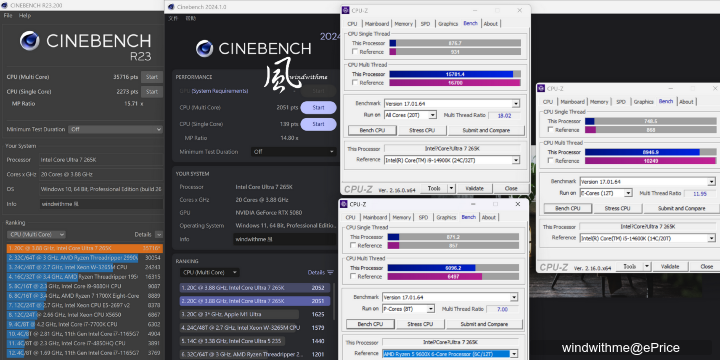720x360 pixels.
Task: Select ranking row Intel Core i9-9880H in R23
Action: [x=84, y=286]
